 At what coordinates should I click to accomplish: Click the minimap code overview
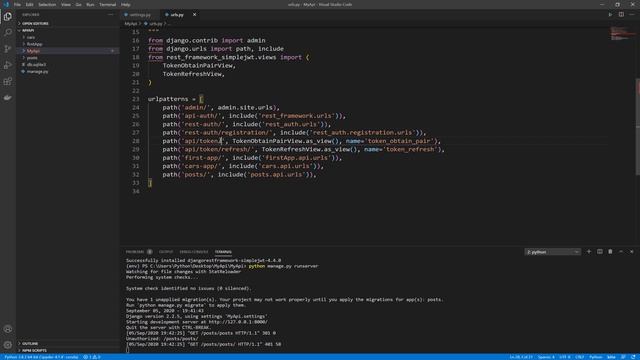tap(622, 33)
